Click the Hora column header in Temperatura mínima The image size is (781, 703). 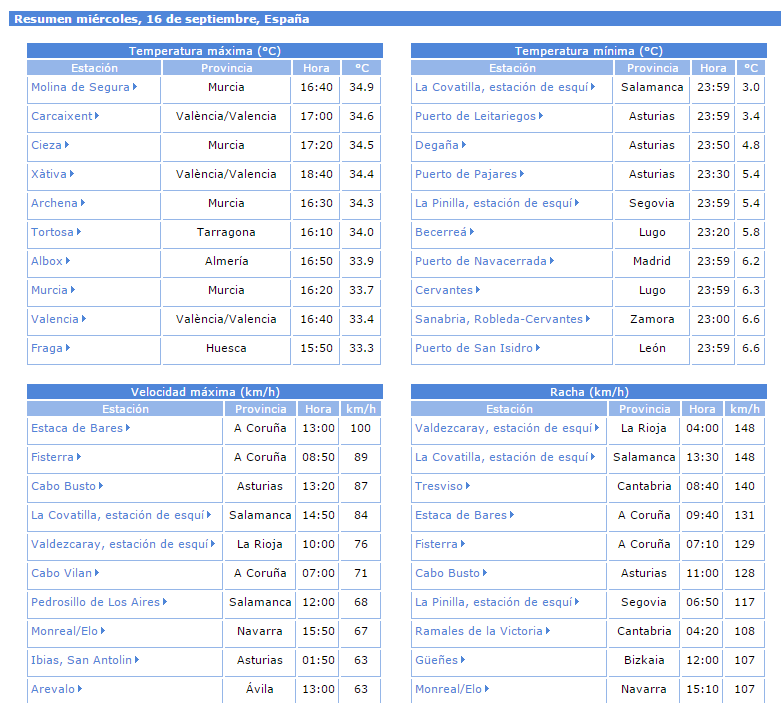pyautogui.click(x=713, y=68)
